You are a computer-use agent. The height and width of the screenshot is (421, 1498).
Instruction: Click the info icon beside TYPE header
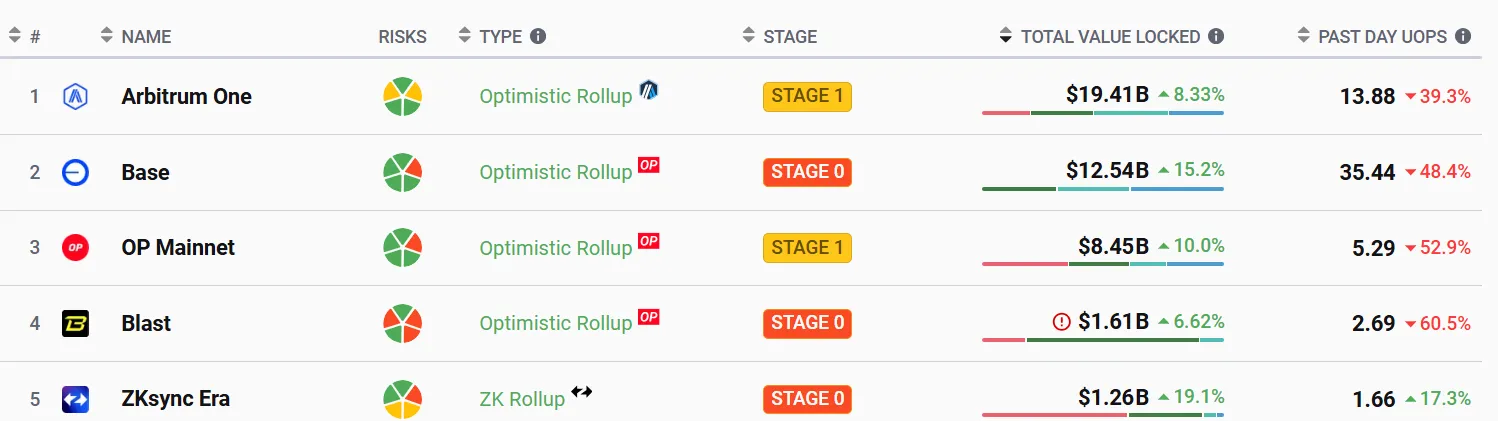click(538, 36)
